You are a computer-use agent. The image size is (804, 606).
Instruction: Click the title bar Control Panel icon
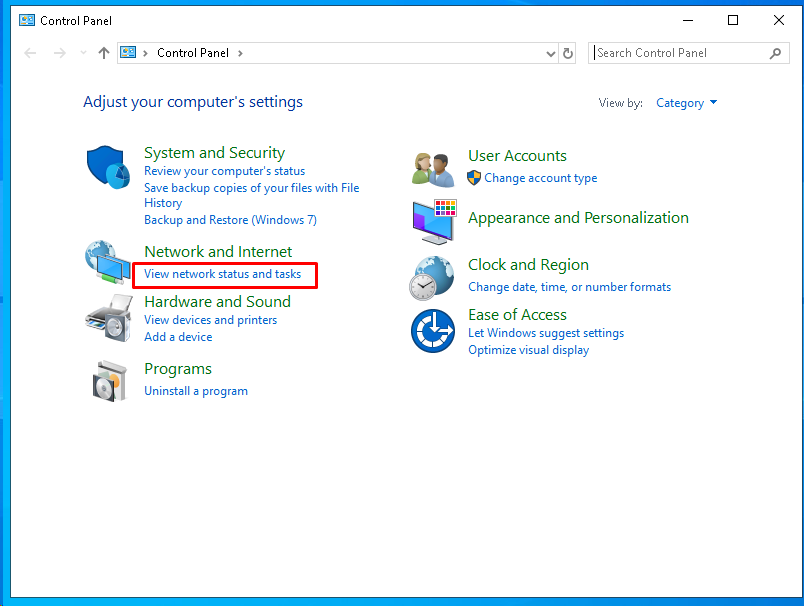click(27, 21)
